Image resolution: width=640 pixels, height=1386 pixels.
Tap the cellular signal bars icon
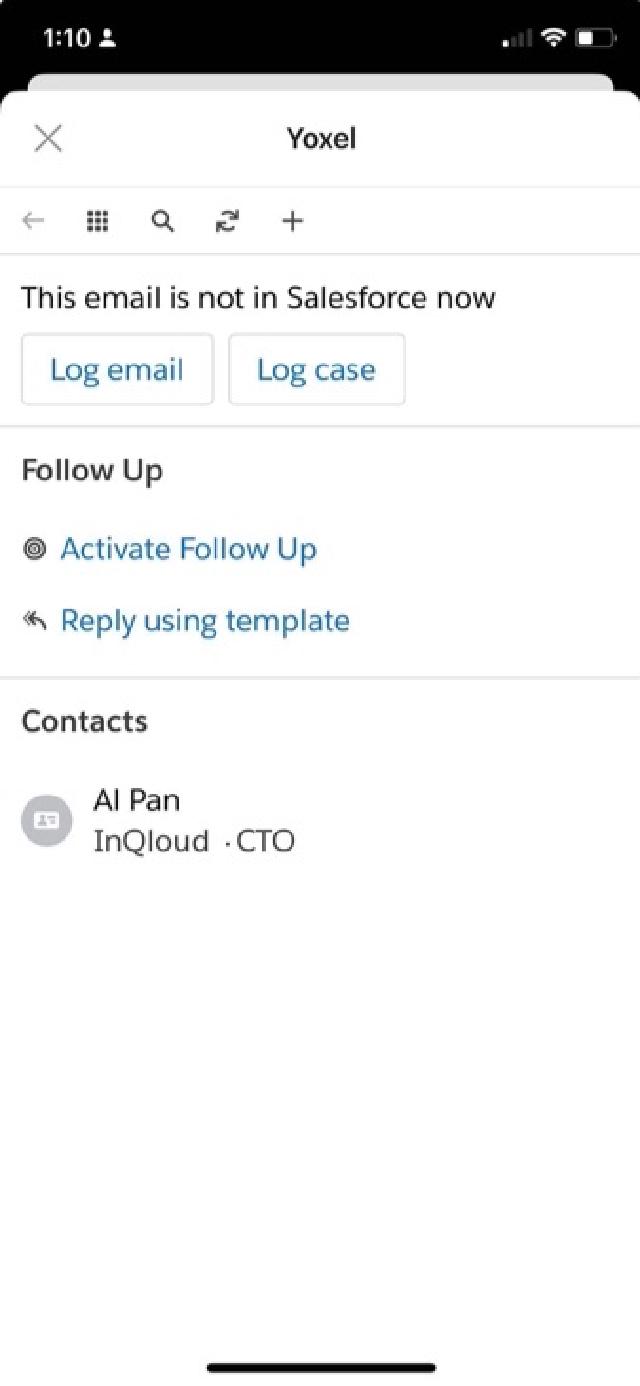pyautogui.click(x=516, y=39)
